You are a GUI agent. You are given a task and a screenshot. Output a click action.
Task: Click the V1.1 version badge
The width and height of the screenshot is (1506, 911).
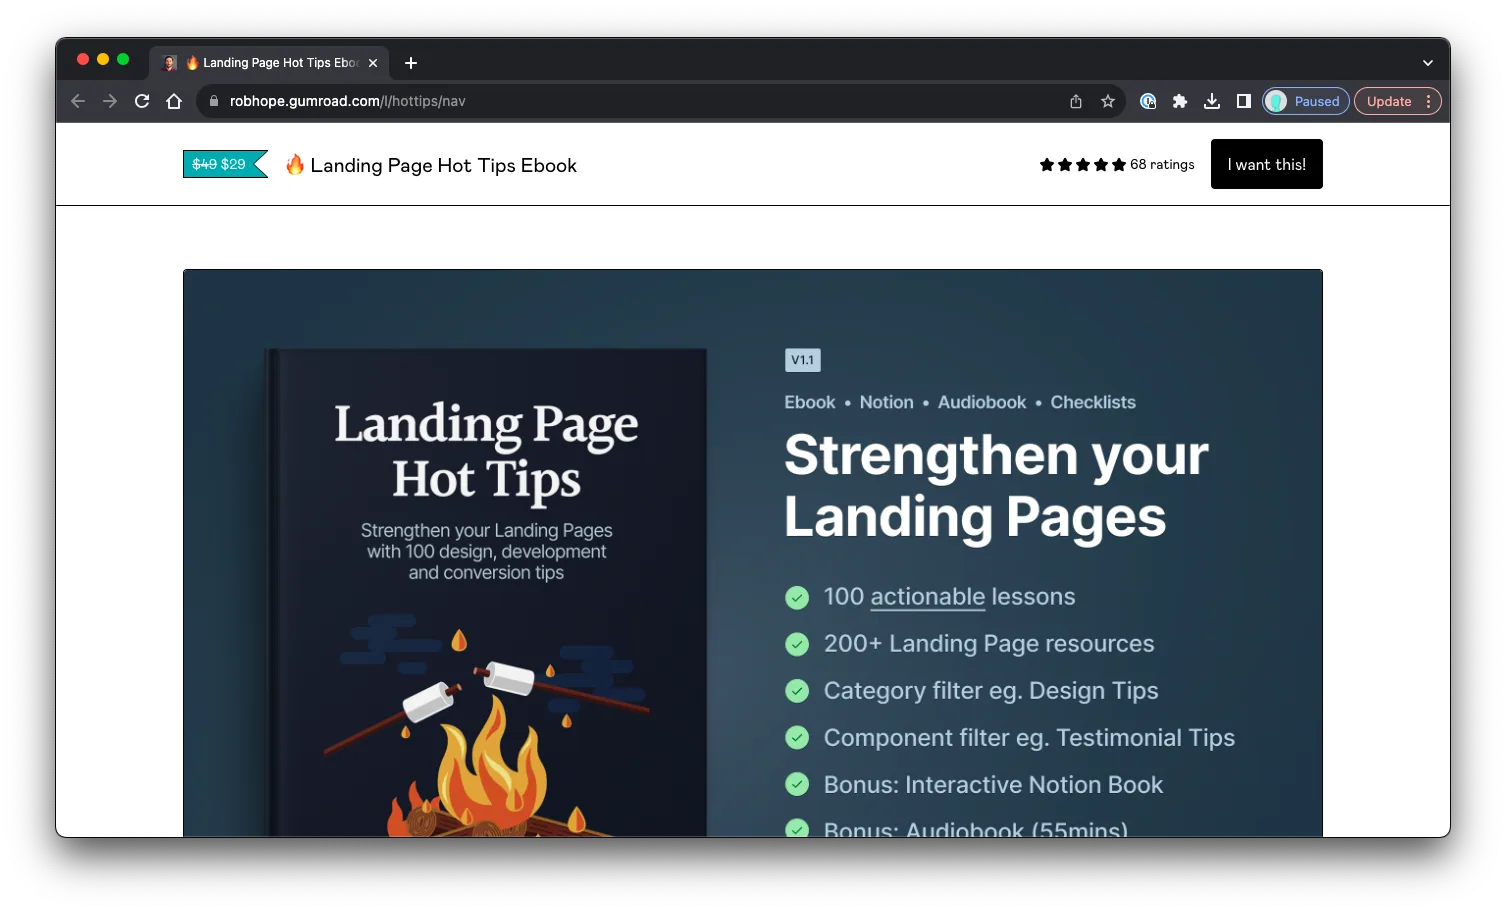coord(803,360)
